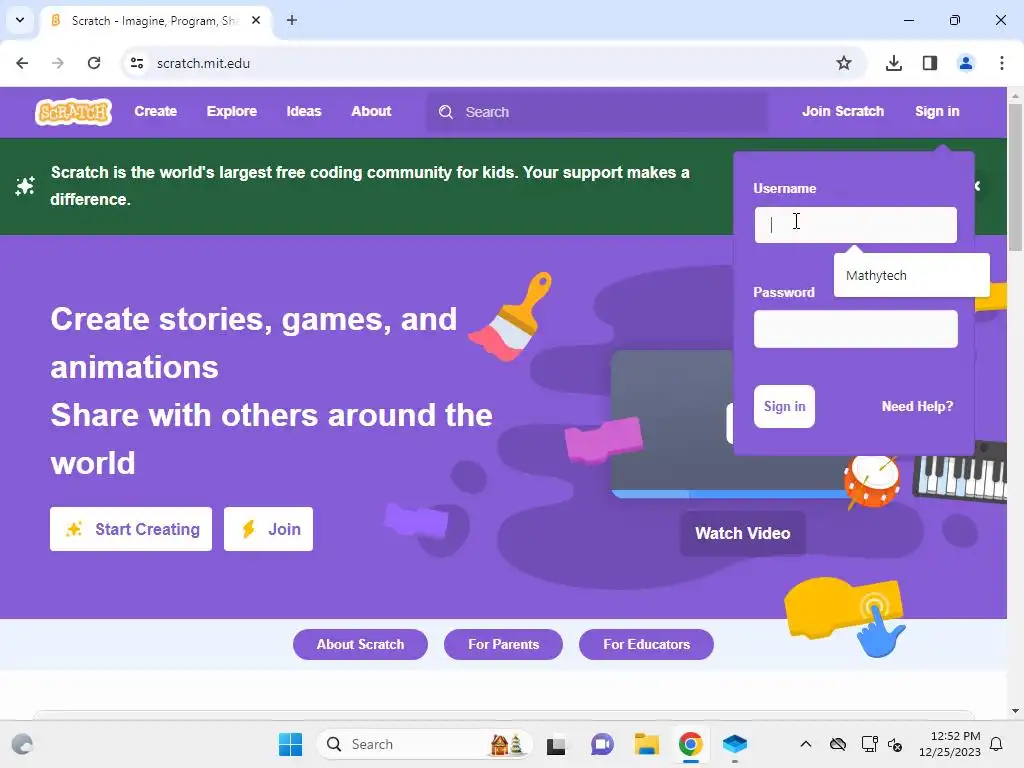
Task: Open the Chrome three-dot menu
Action: pyautogui.click(x=1002, y=63)
